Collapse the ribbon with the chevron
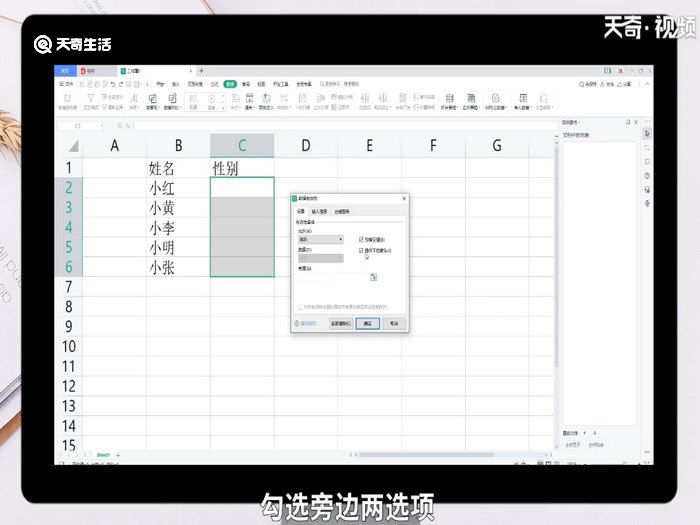700x525 pixels. click(647, 84)
